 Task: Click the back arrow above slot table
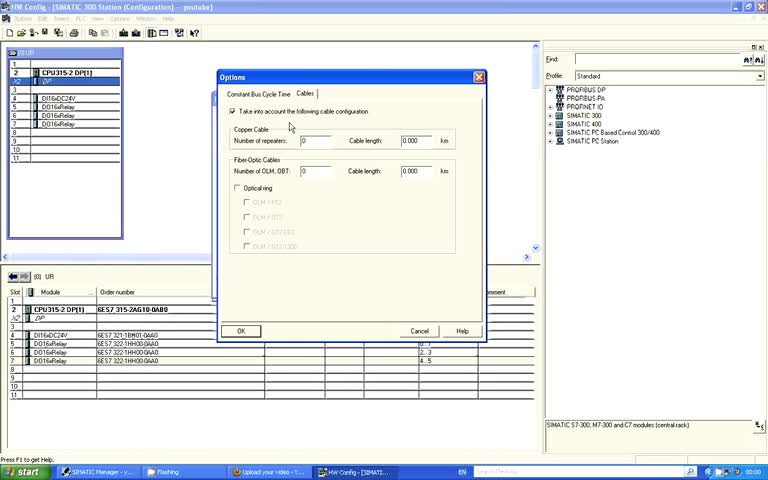[x=13, y=277]
